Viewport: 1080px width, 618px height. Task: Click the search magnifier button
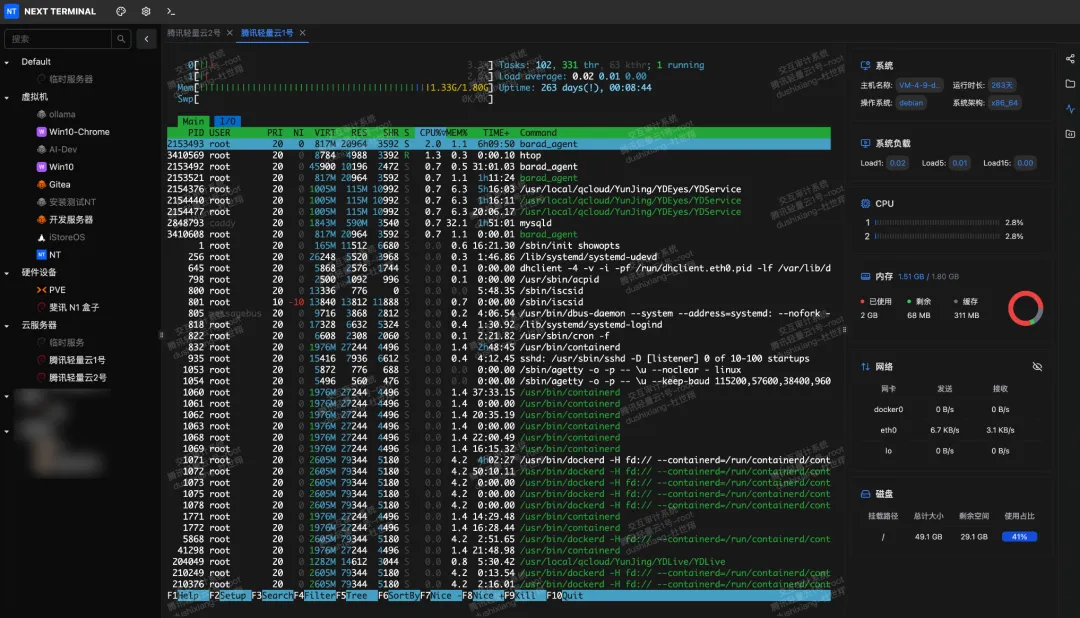tap(121, 39)
